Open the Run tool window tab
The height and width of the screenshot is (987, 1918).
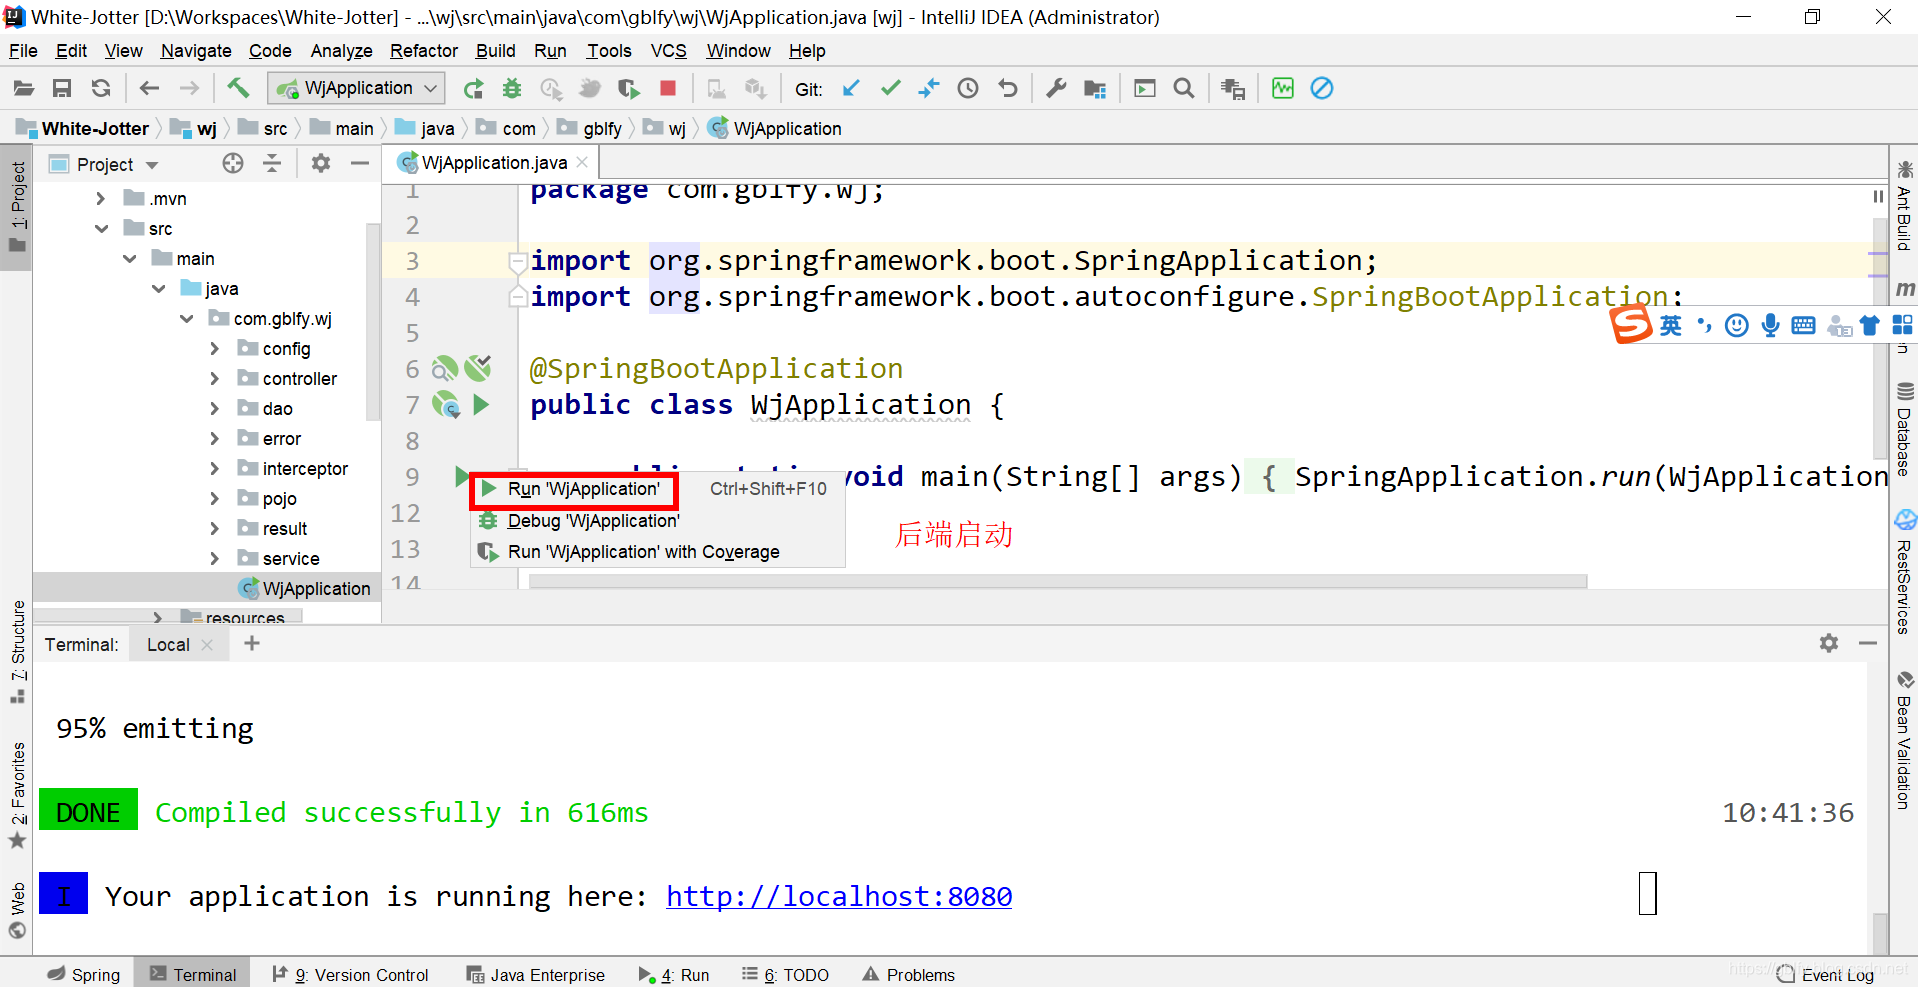point(674,975)
